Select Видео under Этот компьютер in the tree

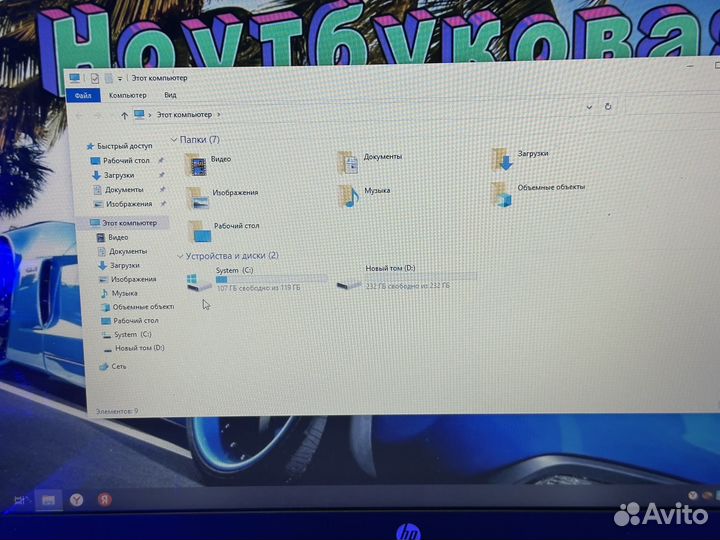tap(113, 237)
